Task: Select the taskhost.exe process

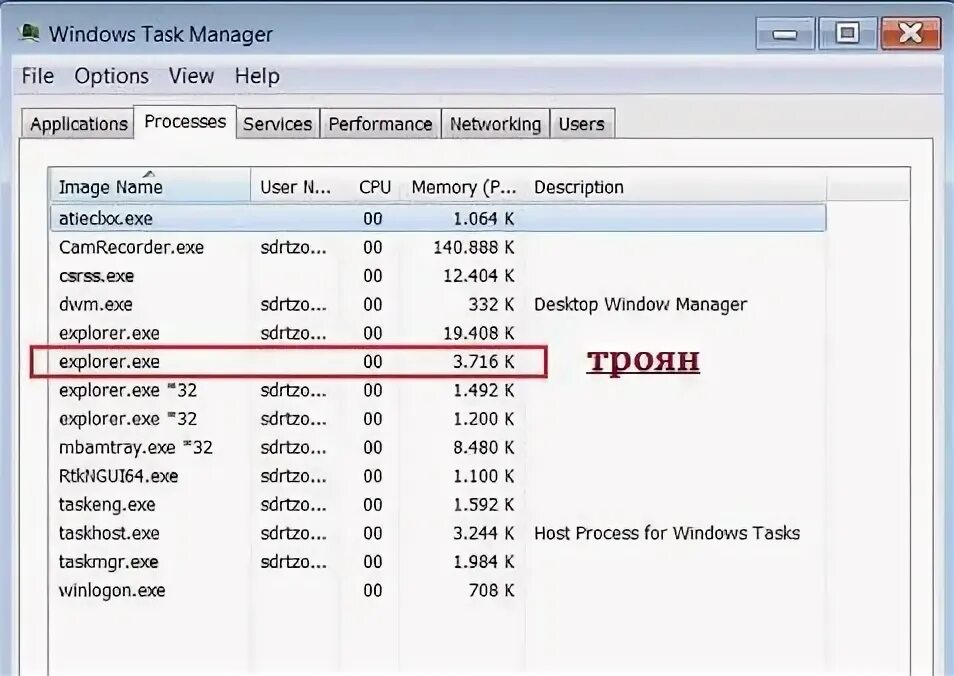Action: (437, 533)
